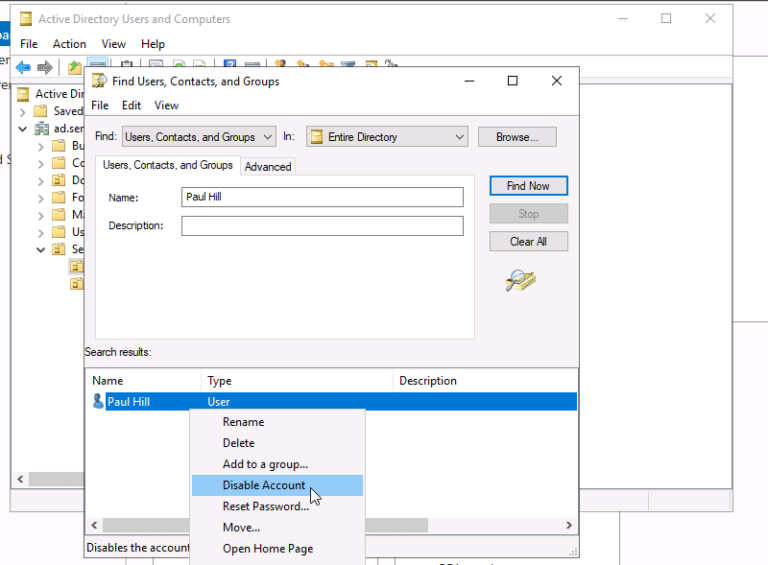Click the Paul Hill user icon
768x565 pixels.
click(x=98, y=402)
